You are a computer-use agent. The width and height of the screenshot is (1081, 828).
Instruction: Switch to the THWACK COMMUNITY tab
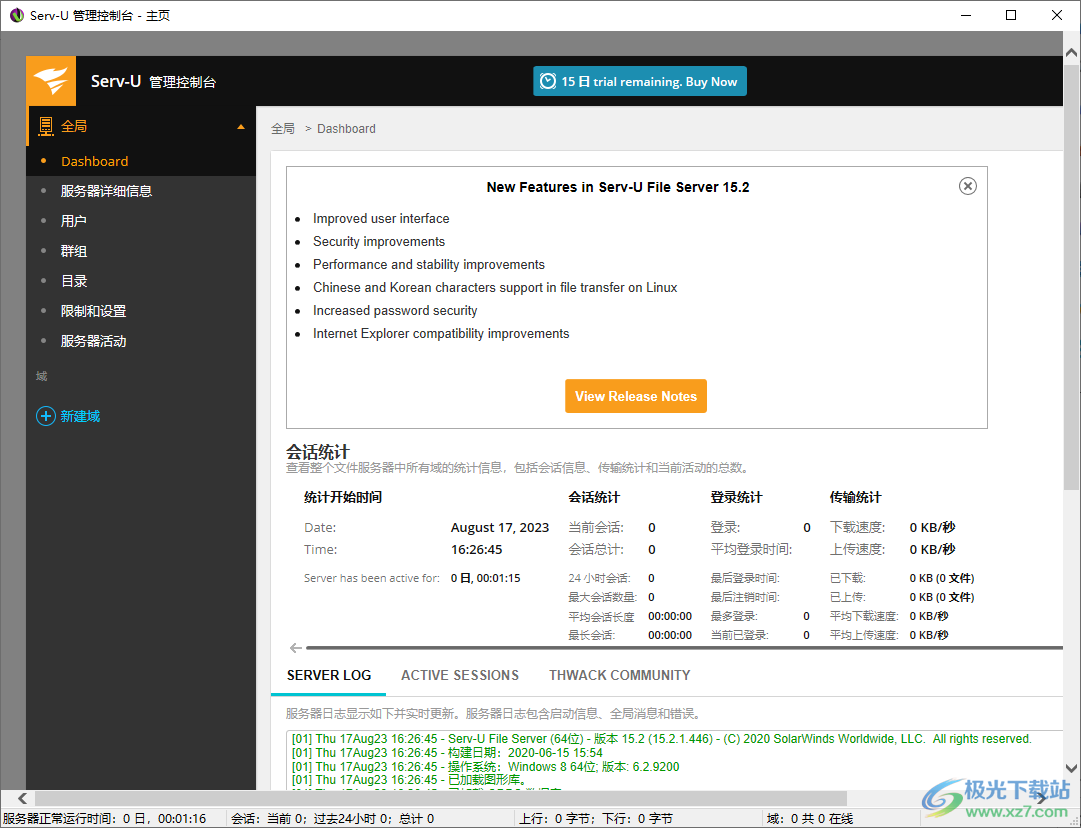[x=620, y=676]
